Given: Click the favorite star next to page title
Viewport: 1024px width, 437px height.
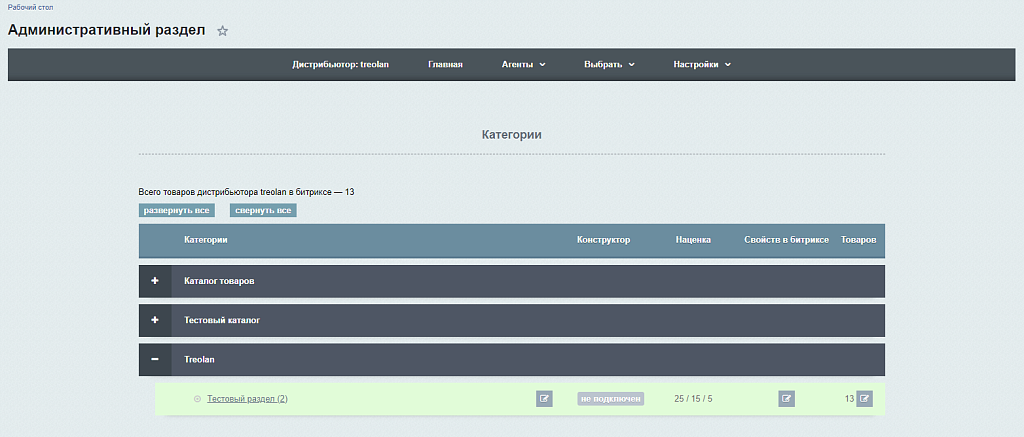Looking at the screenshot, I should (x=222, y=31).
